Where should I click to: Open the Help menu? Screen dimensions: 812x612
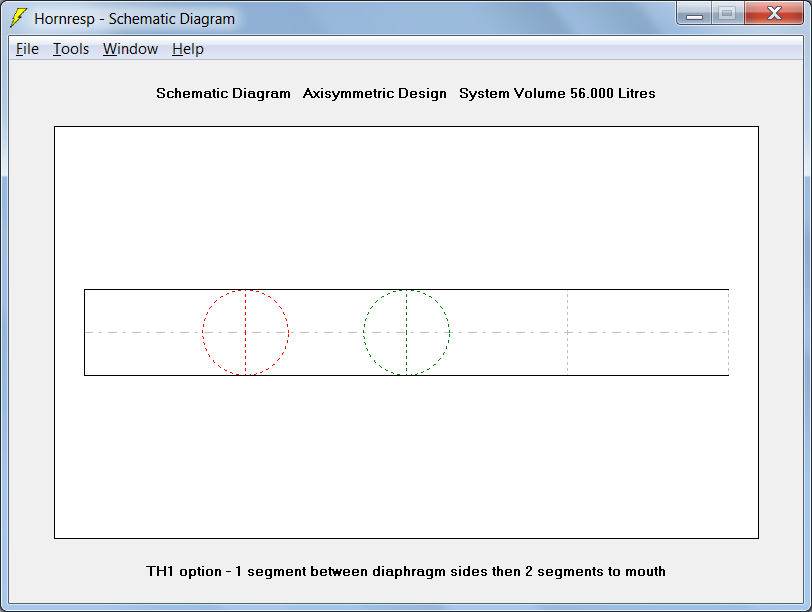pyautogui.click(x=187, y=49)
